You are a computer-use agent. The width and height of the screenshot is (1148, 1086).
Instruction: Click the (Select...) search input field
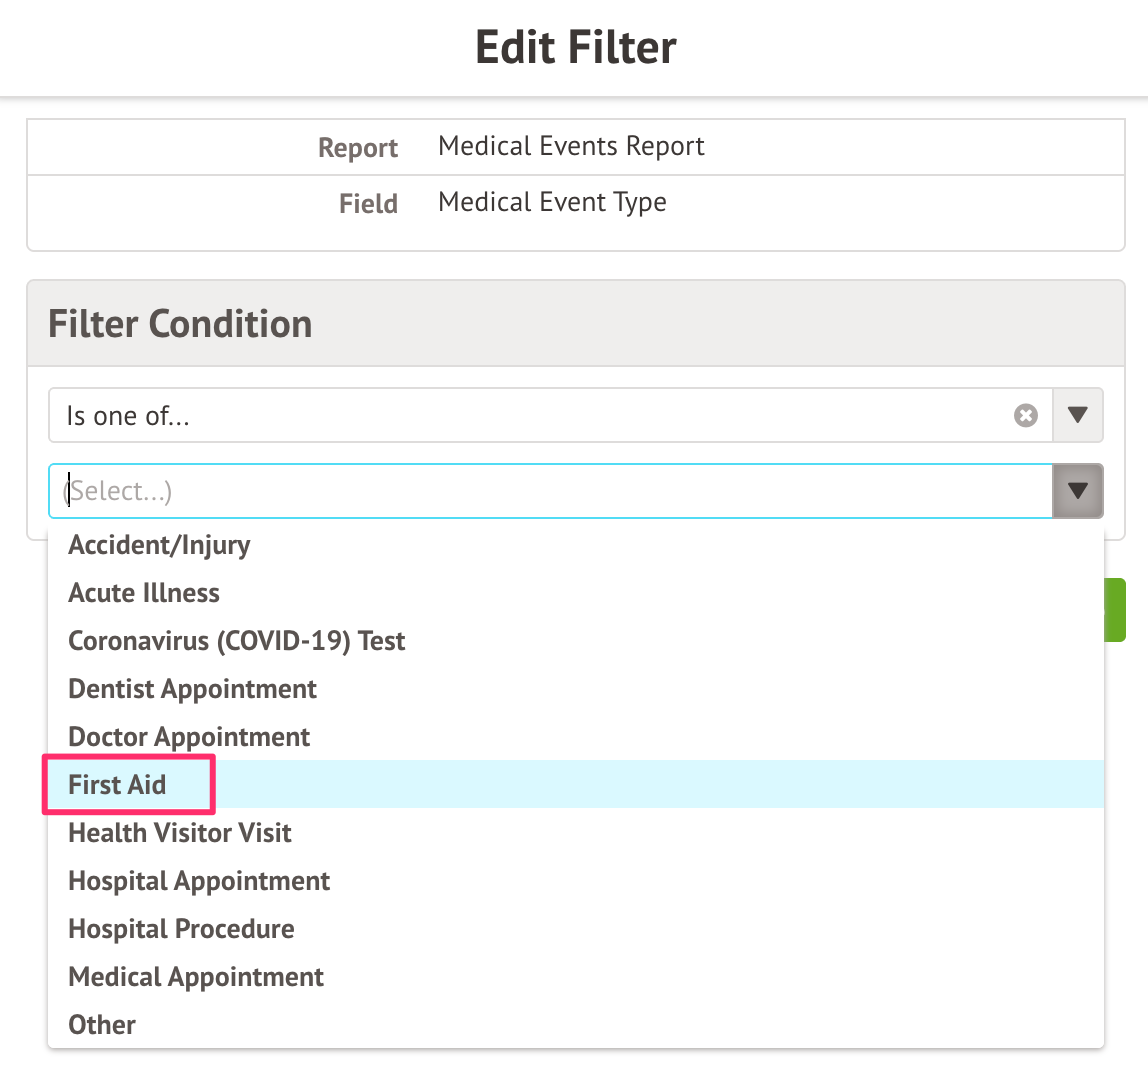(550, 491)
